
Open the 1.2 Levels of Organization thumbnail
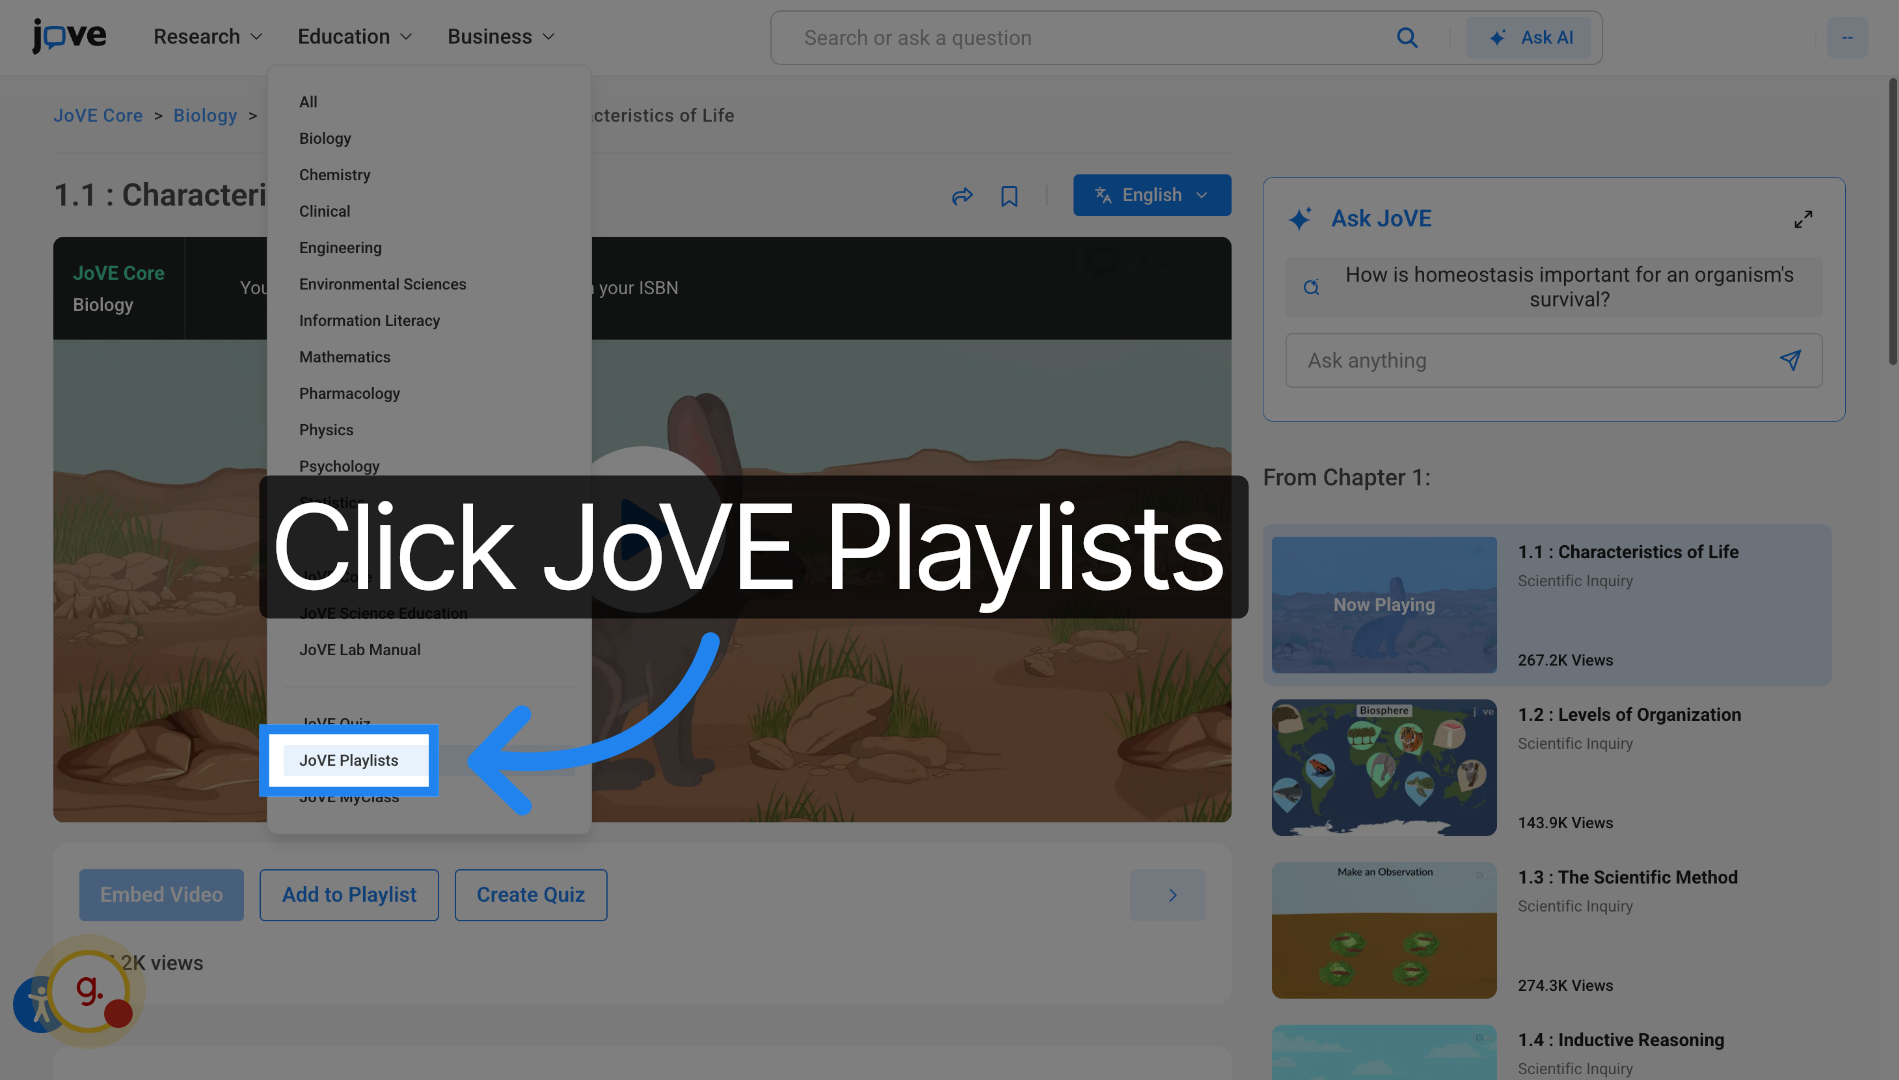tap(1383, 767)
